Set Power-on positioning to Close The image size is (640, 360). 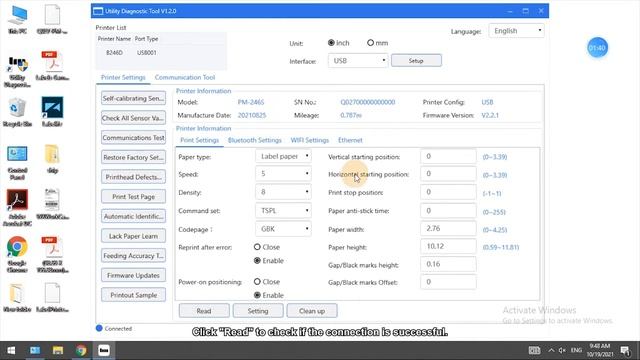(x=257, y=282)
